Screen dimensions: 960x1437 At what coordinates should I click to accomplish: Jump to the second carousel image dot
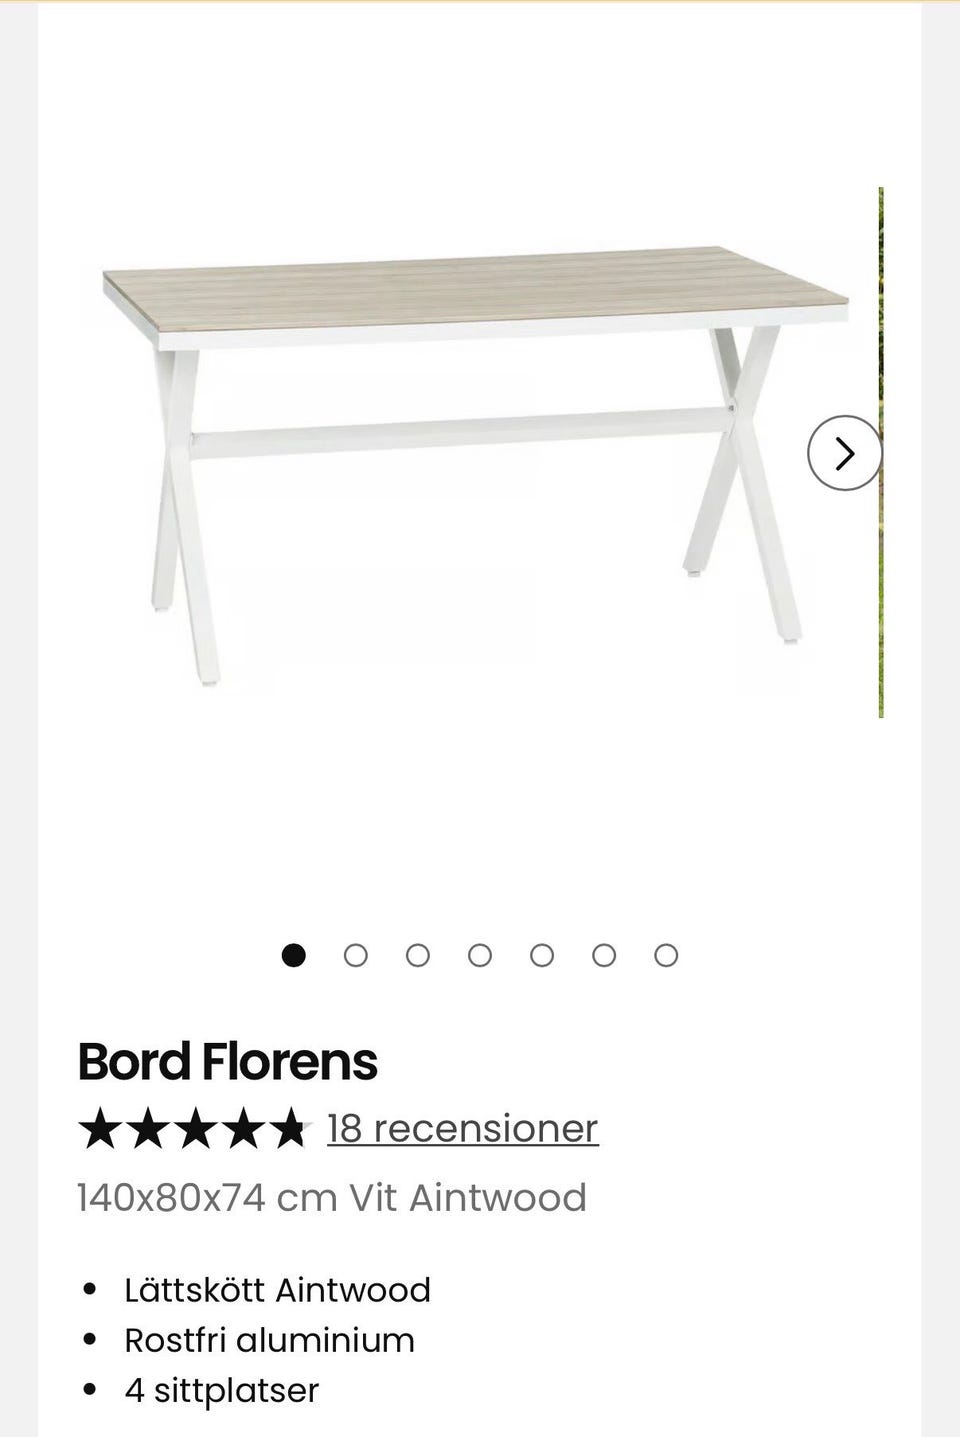point(355,956)
